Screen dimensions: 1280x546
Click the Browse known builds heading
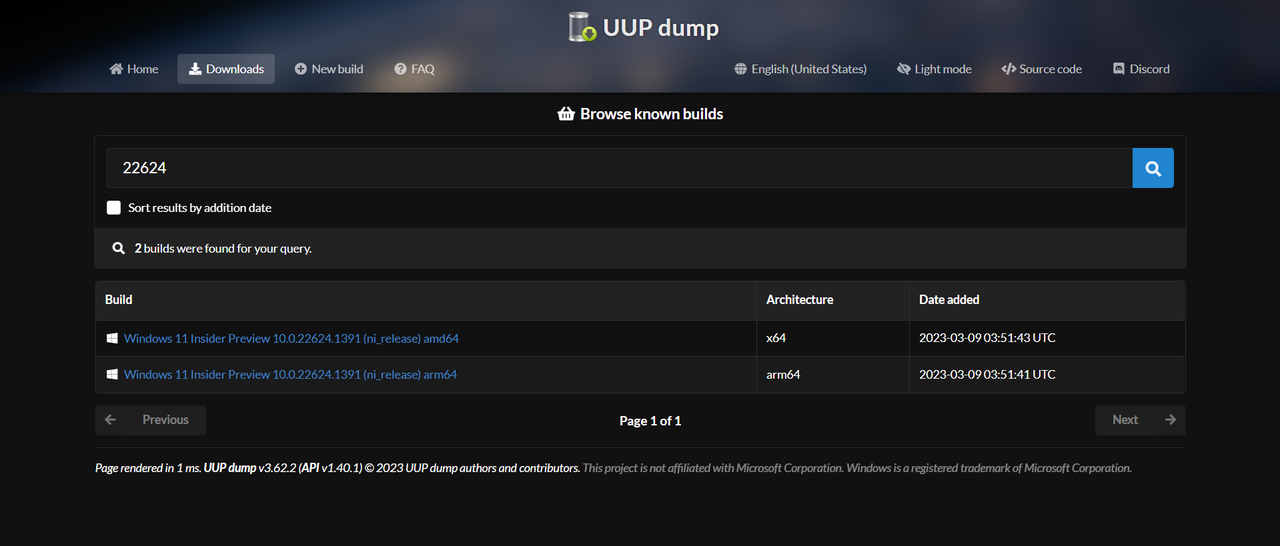(x=640, y=114)
